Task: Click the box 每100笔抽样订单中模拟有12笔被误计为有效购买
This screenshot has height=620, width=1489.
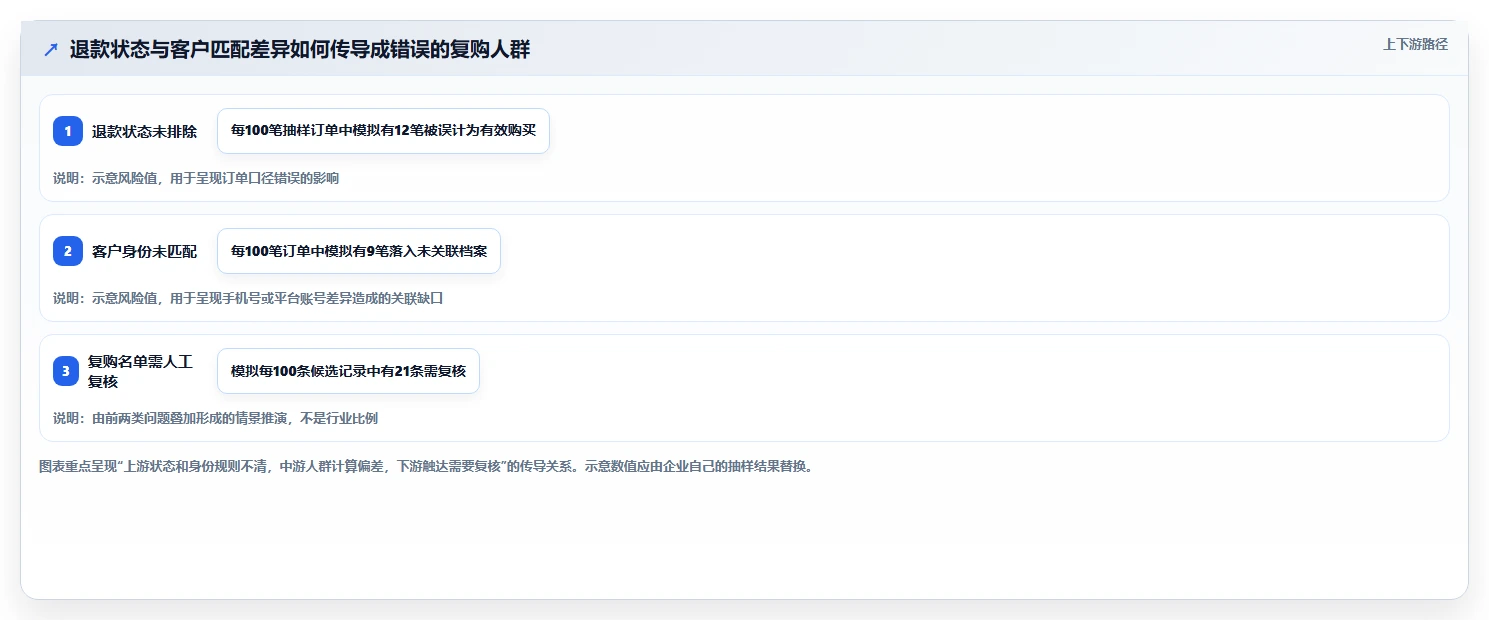Action: (383, 131)
